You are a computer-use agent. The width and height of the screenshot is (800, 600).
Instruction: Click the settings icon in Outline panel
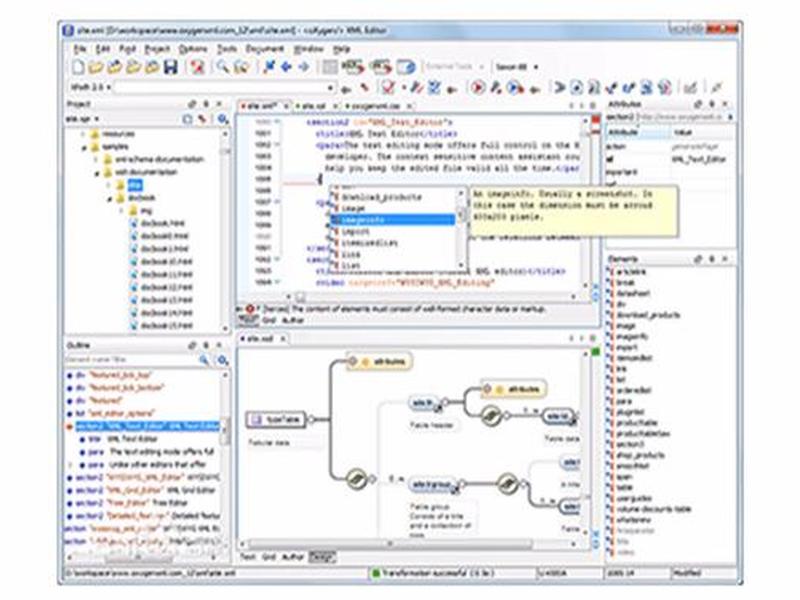tap(223, 360)
